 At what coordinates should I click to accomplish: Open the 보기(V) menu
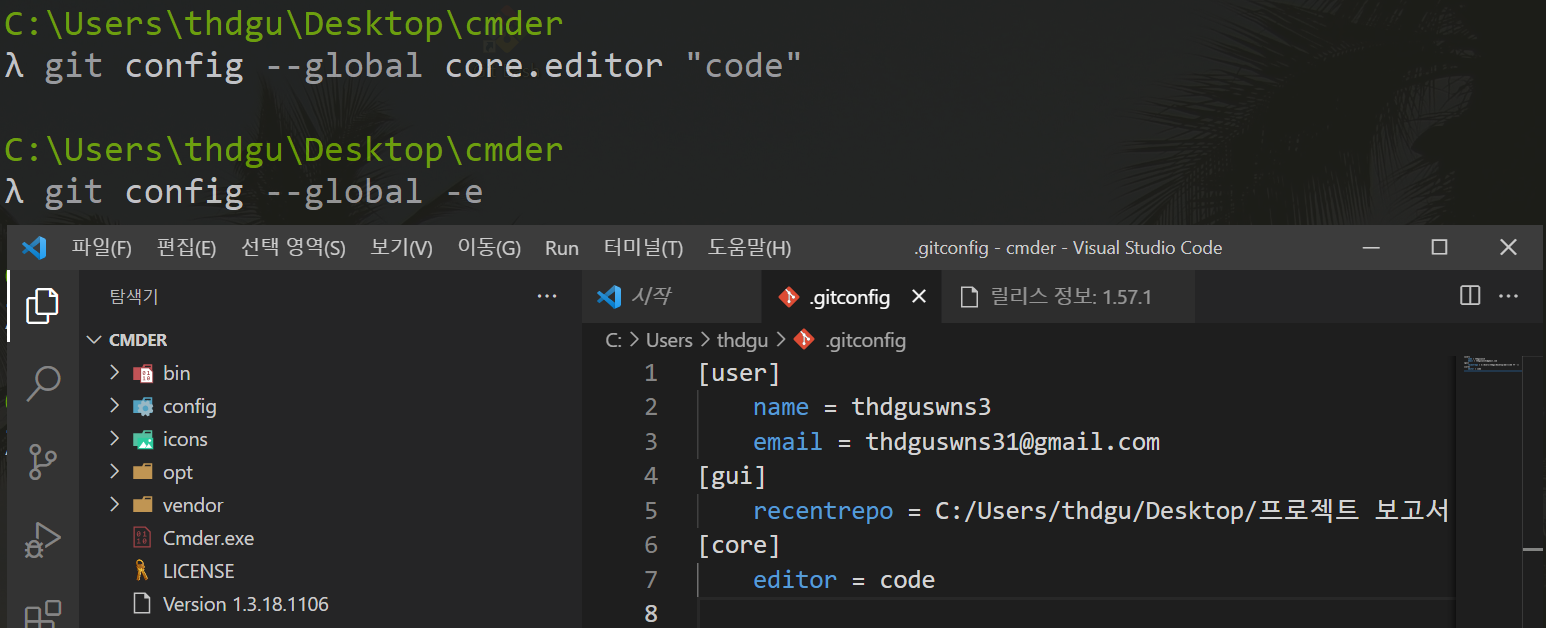pyautogui.click(x=401, y=248)
